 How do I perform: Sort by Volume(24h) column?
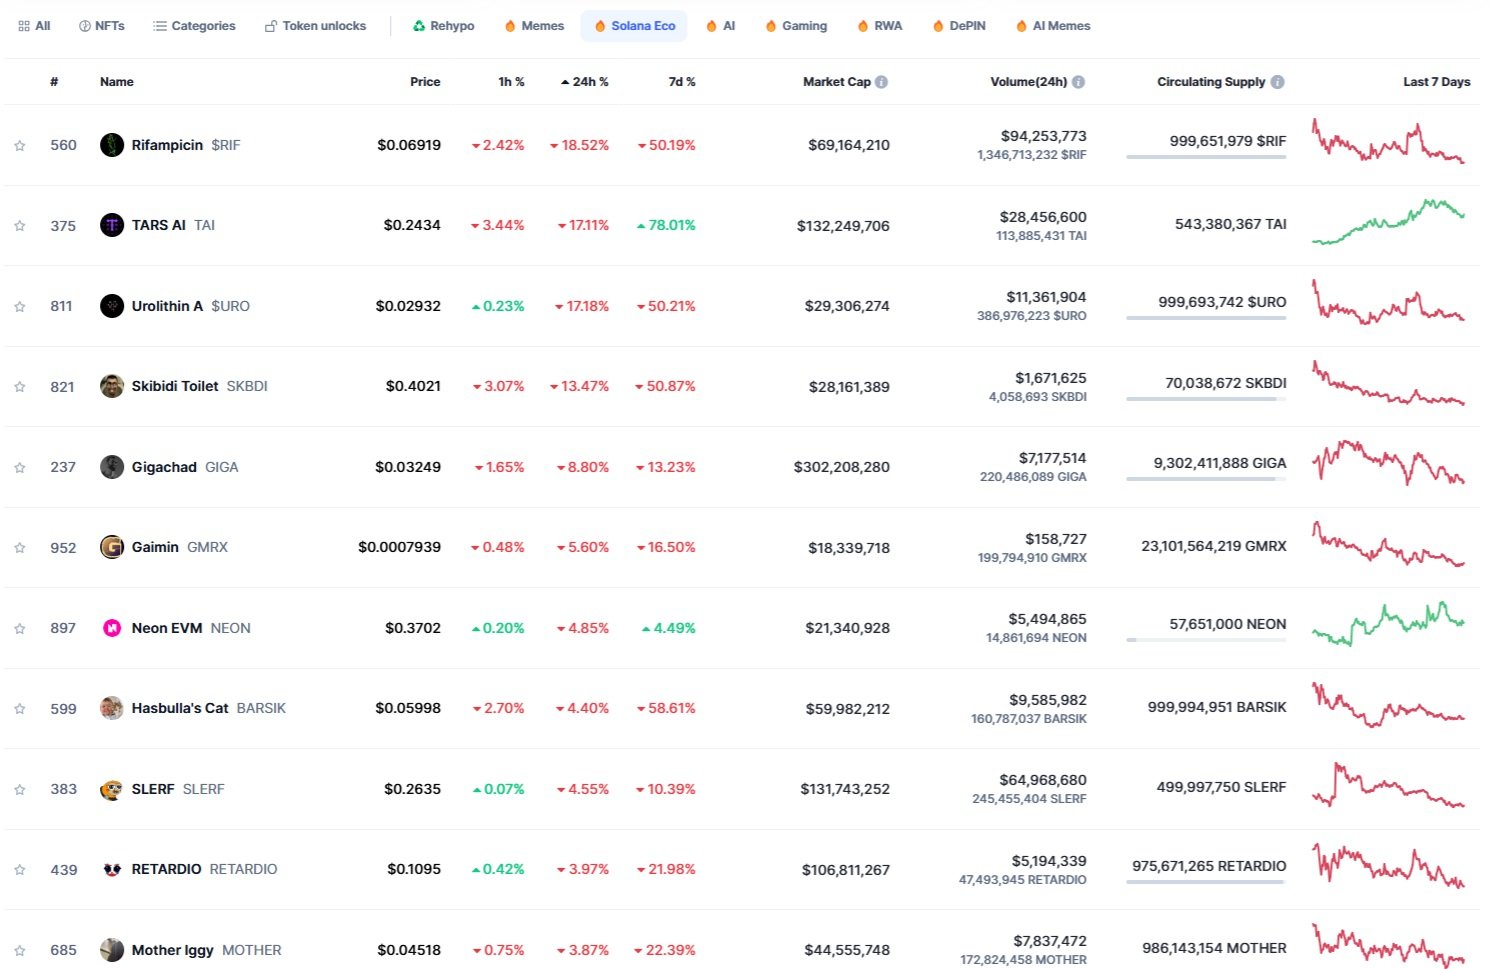(1028, 82)
